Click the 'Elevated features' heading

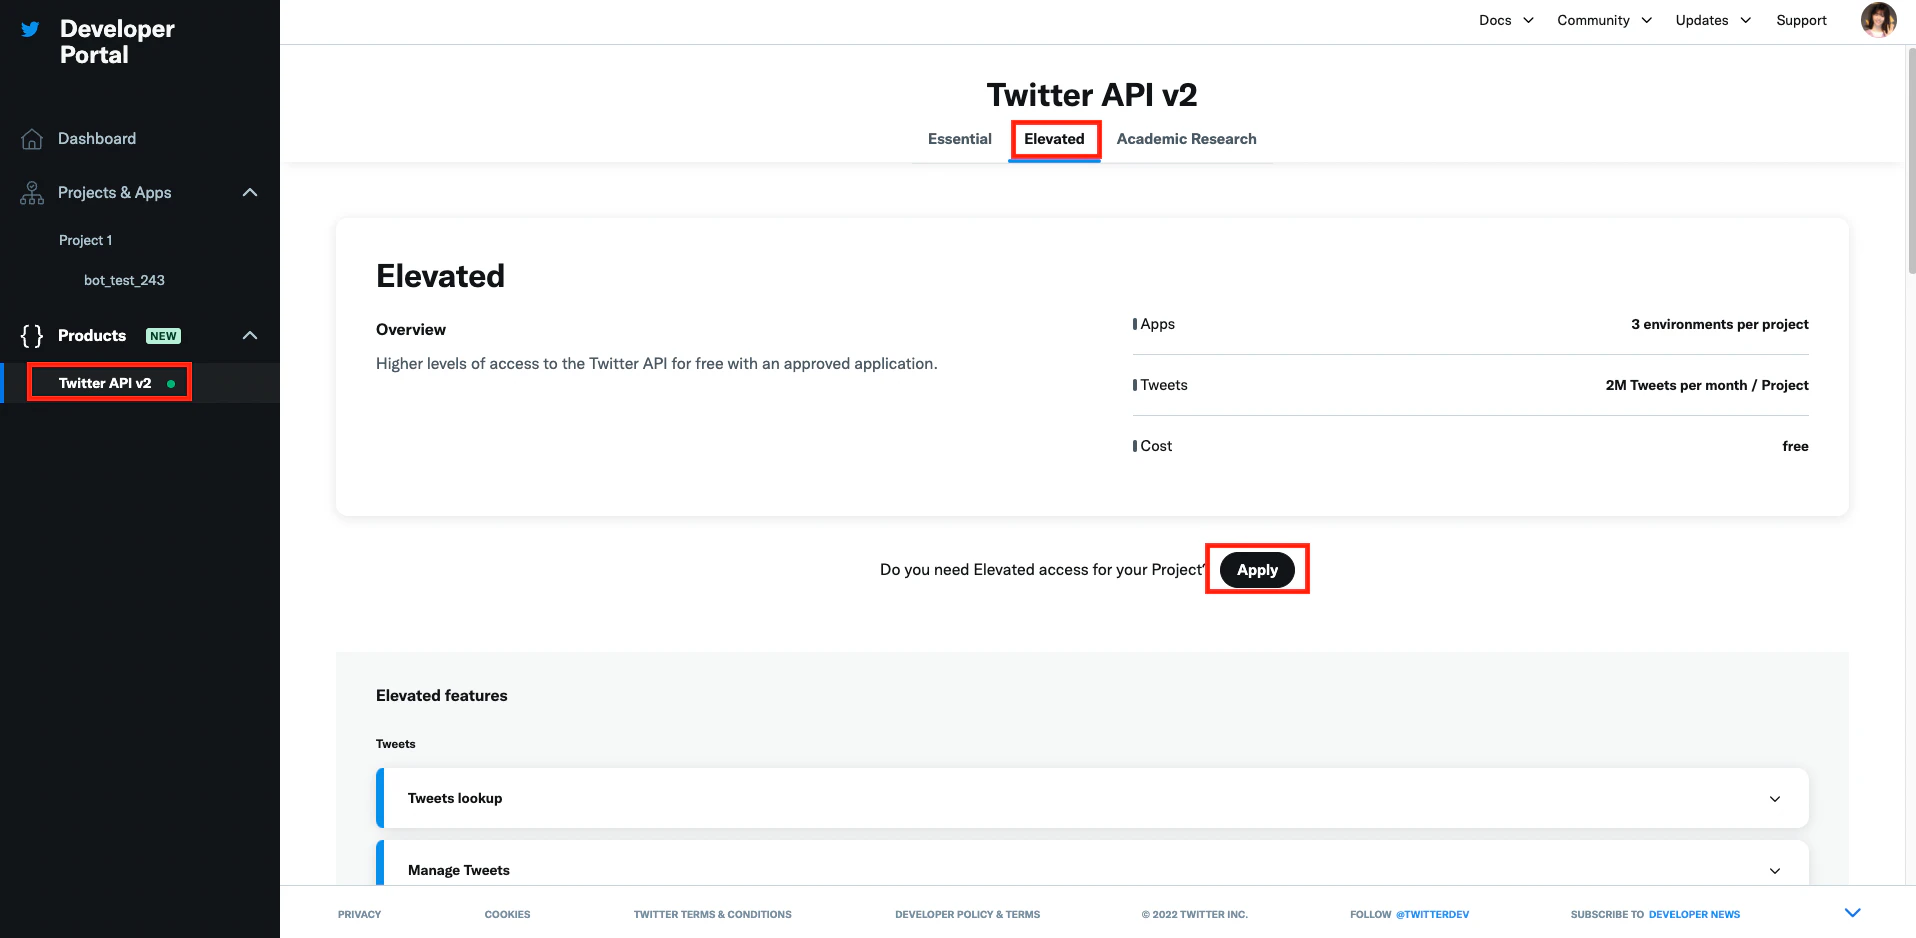point(441,695)
